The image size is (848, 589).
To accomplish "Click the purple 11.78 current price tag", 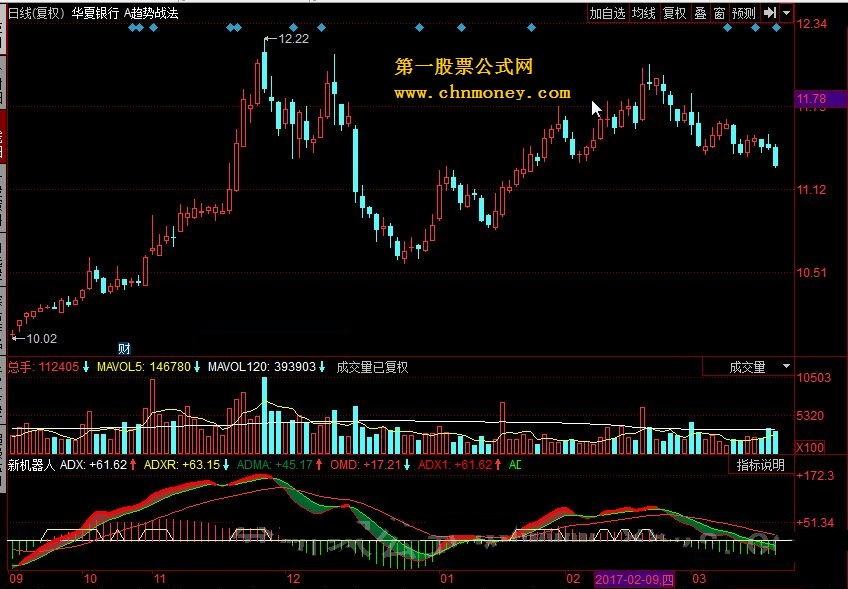I will (819, 99).
